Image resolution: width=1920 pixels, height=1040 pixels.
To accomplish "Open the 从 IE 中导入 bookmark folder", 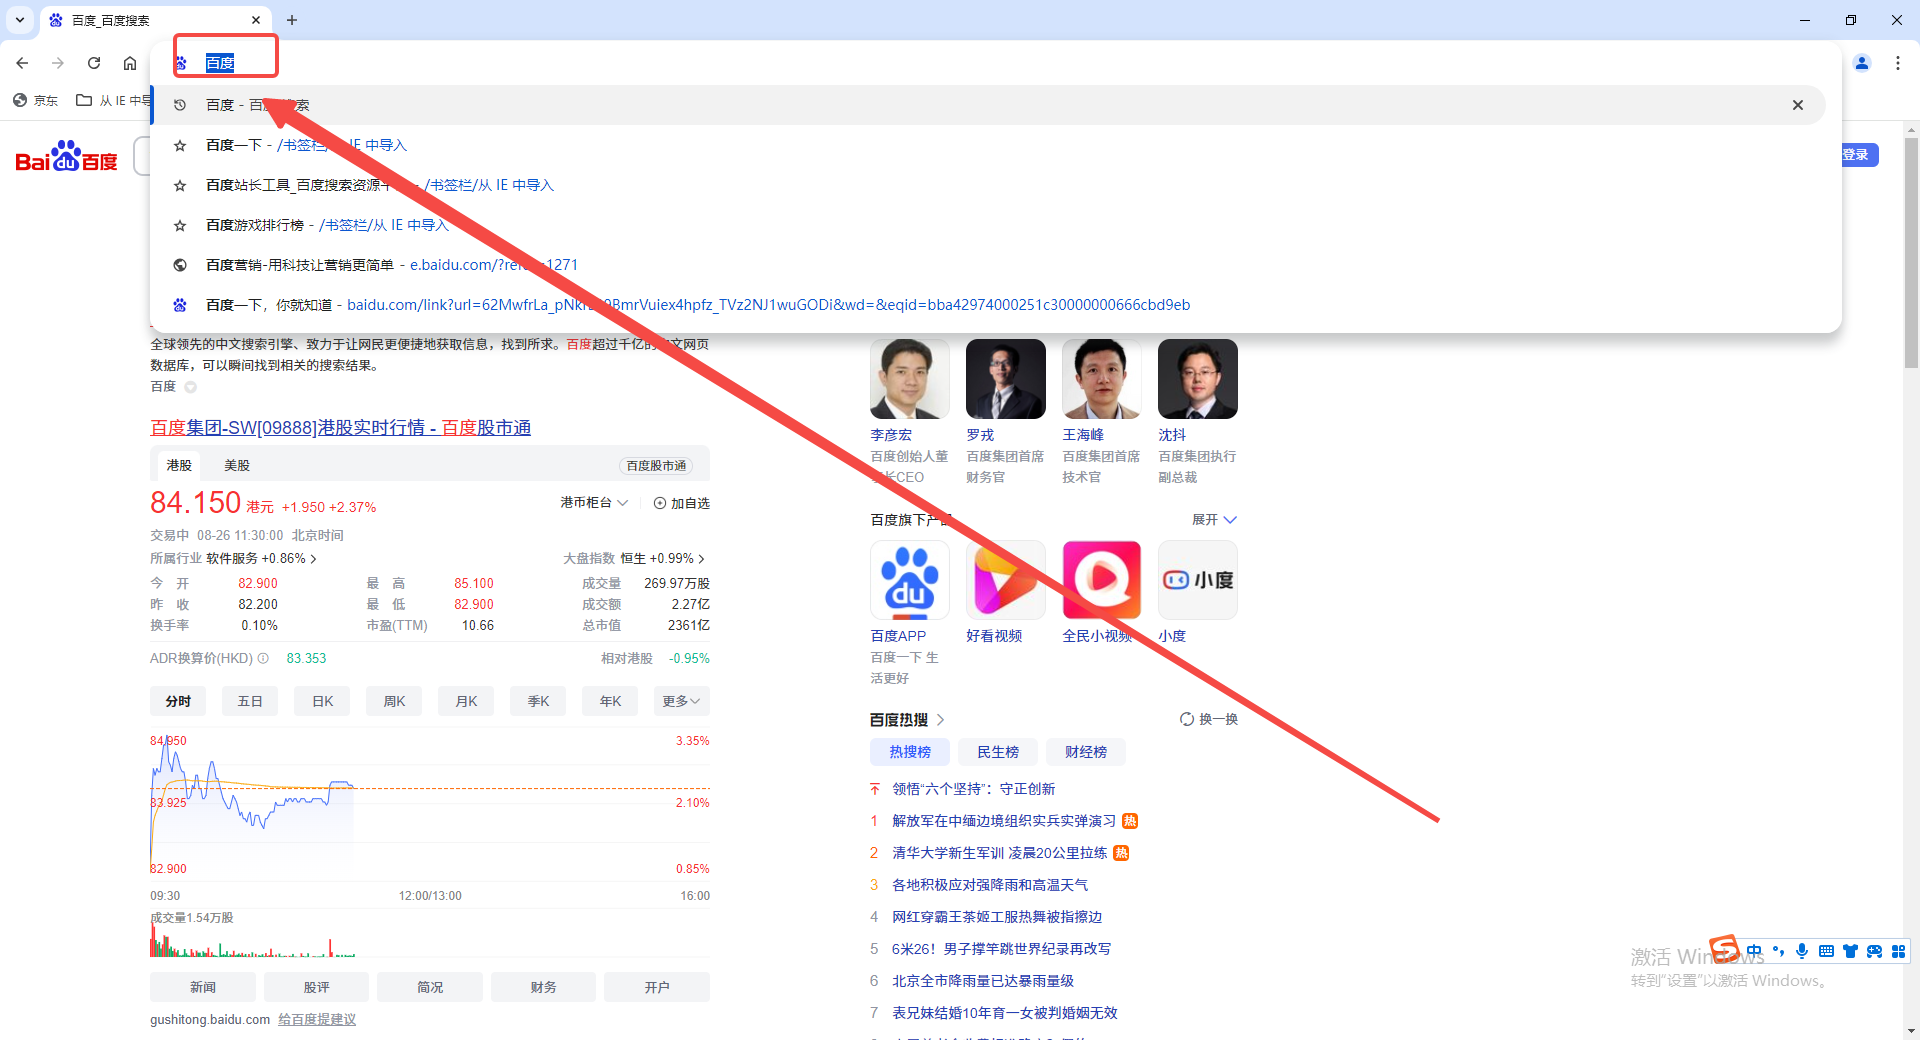I will 114,100.
